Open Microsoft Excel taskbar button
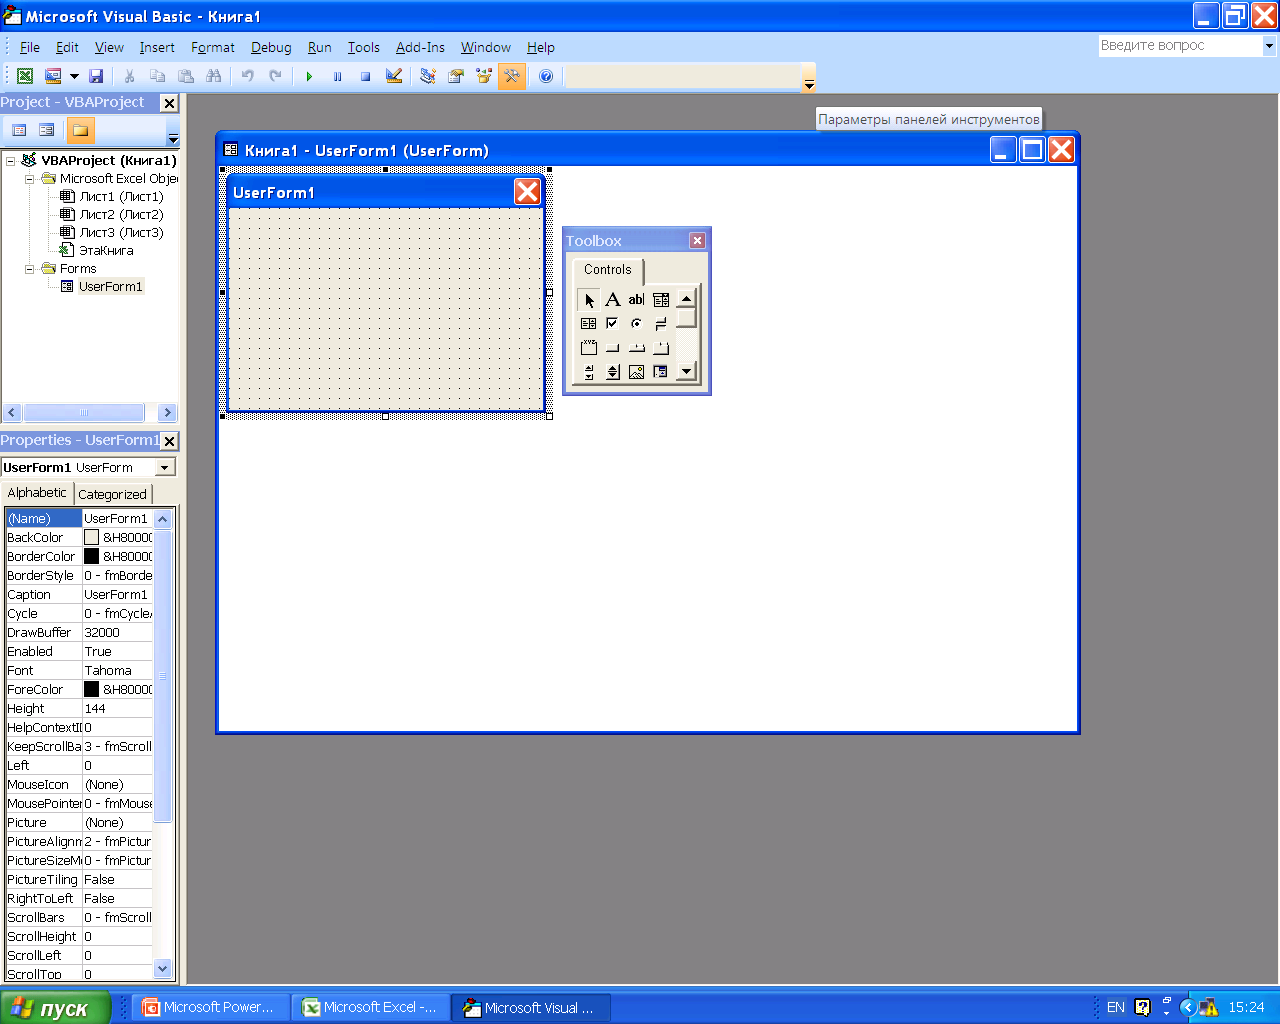Image resolution: width=1280 pixels, height=1024 pixels. [x=370, y=1007]
